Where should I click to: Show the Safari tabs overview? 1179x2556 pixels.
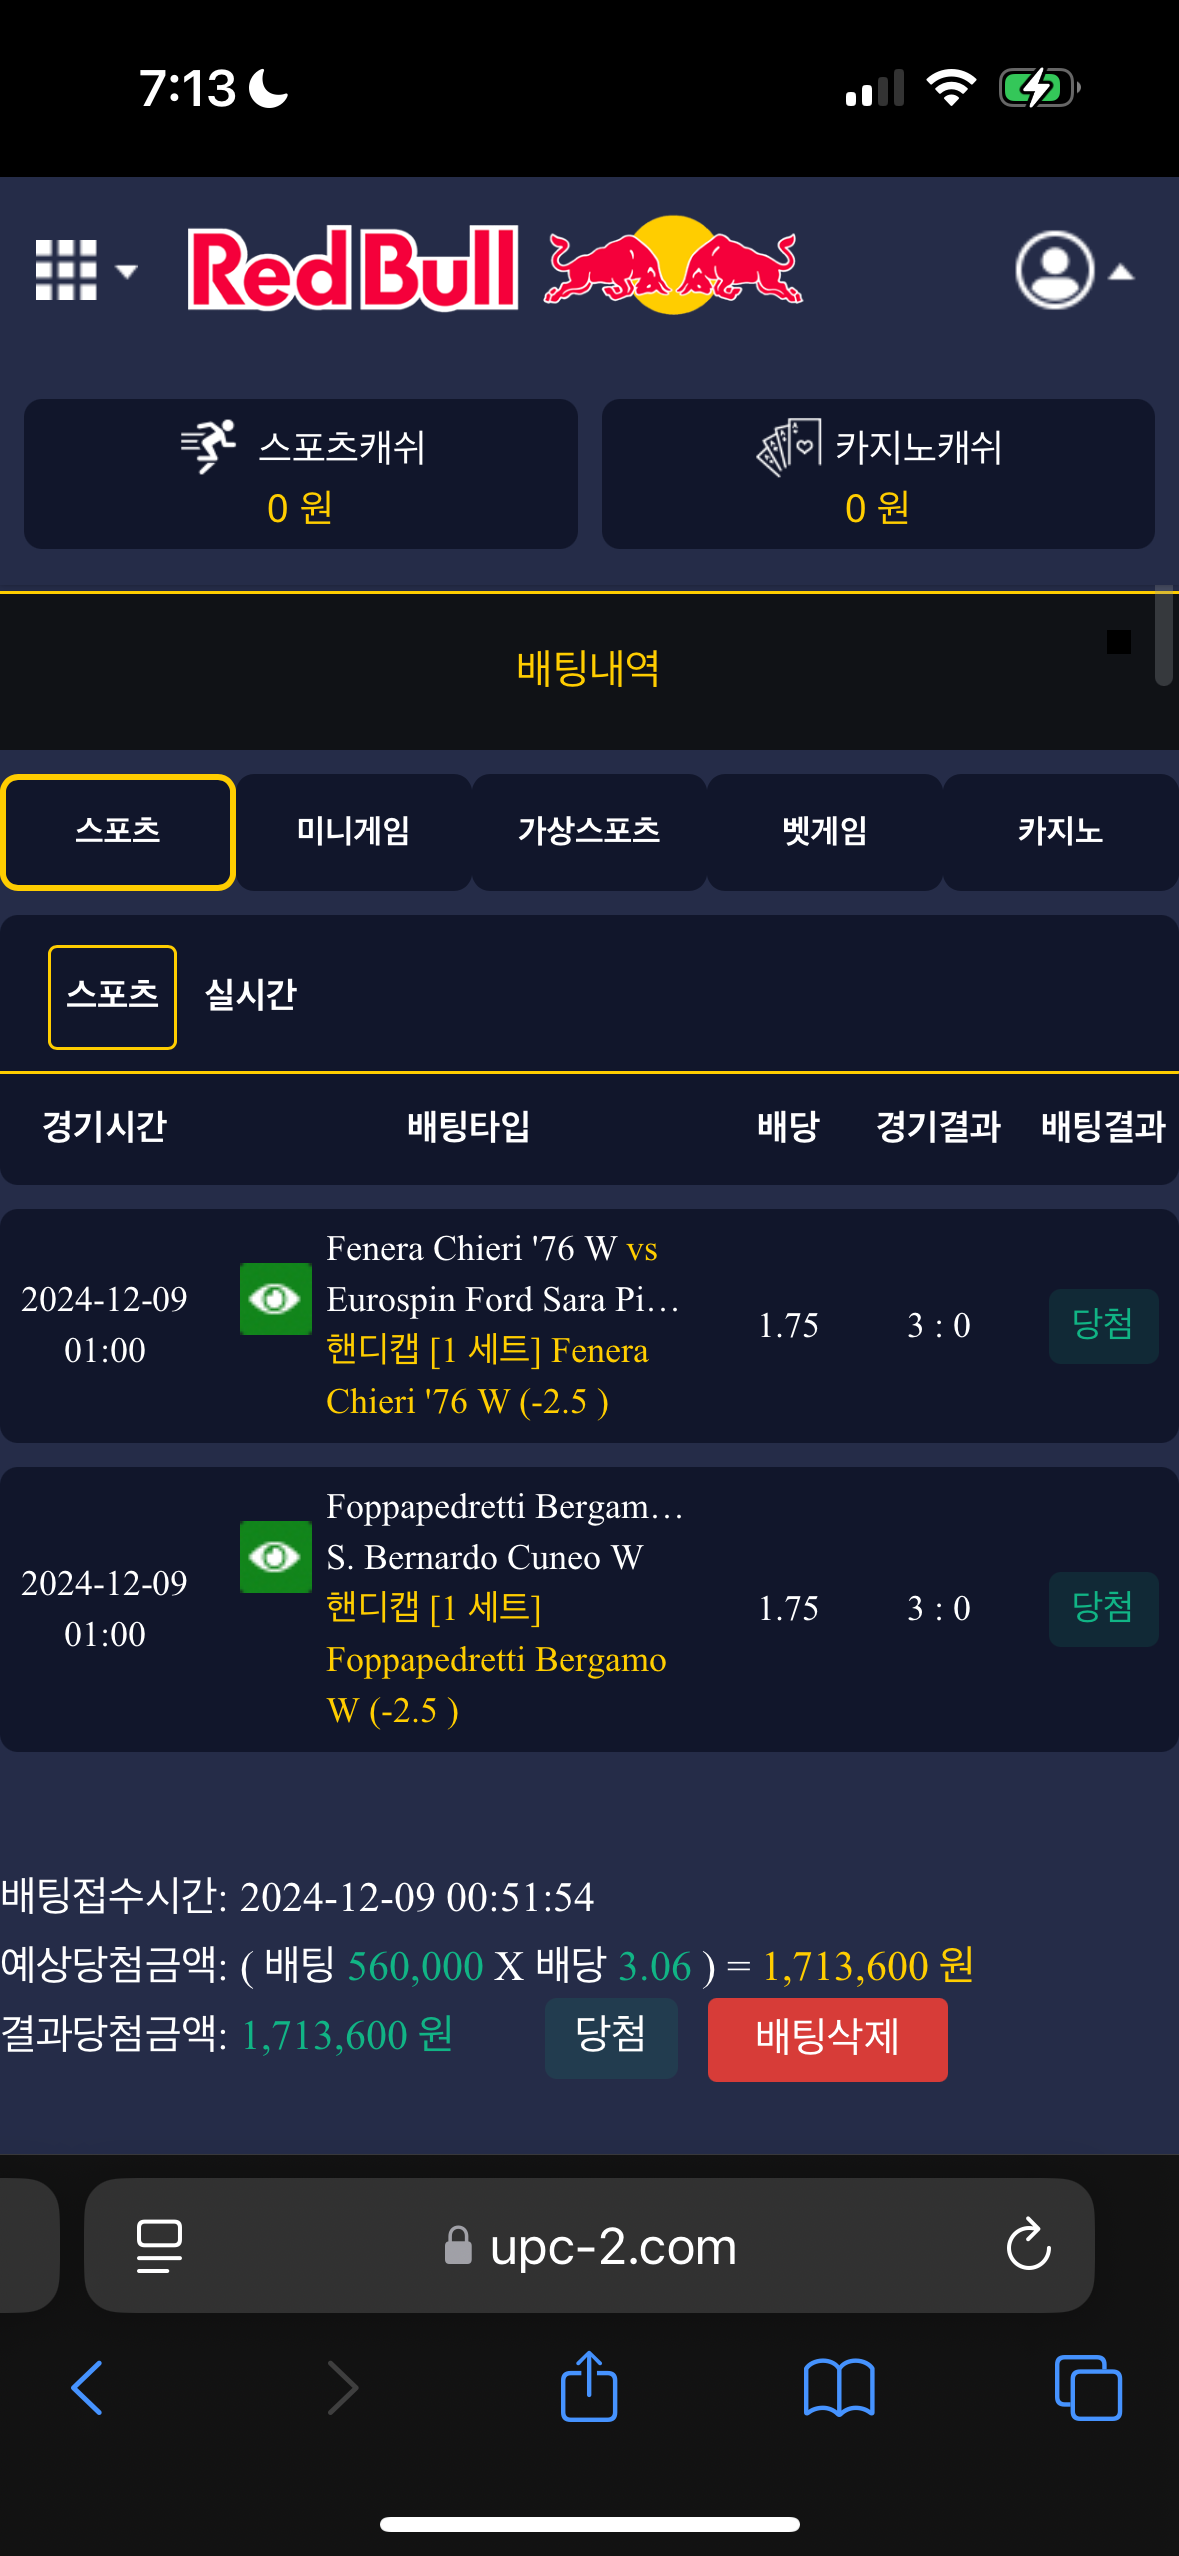pyautogui.click(x=1088, y=2388)
